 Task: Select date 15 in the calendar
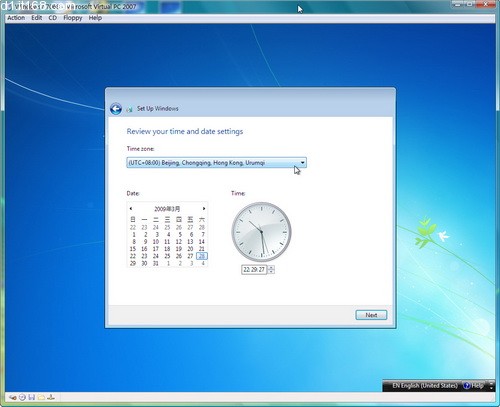133,249
